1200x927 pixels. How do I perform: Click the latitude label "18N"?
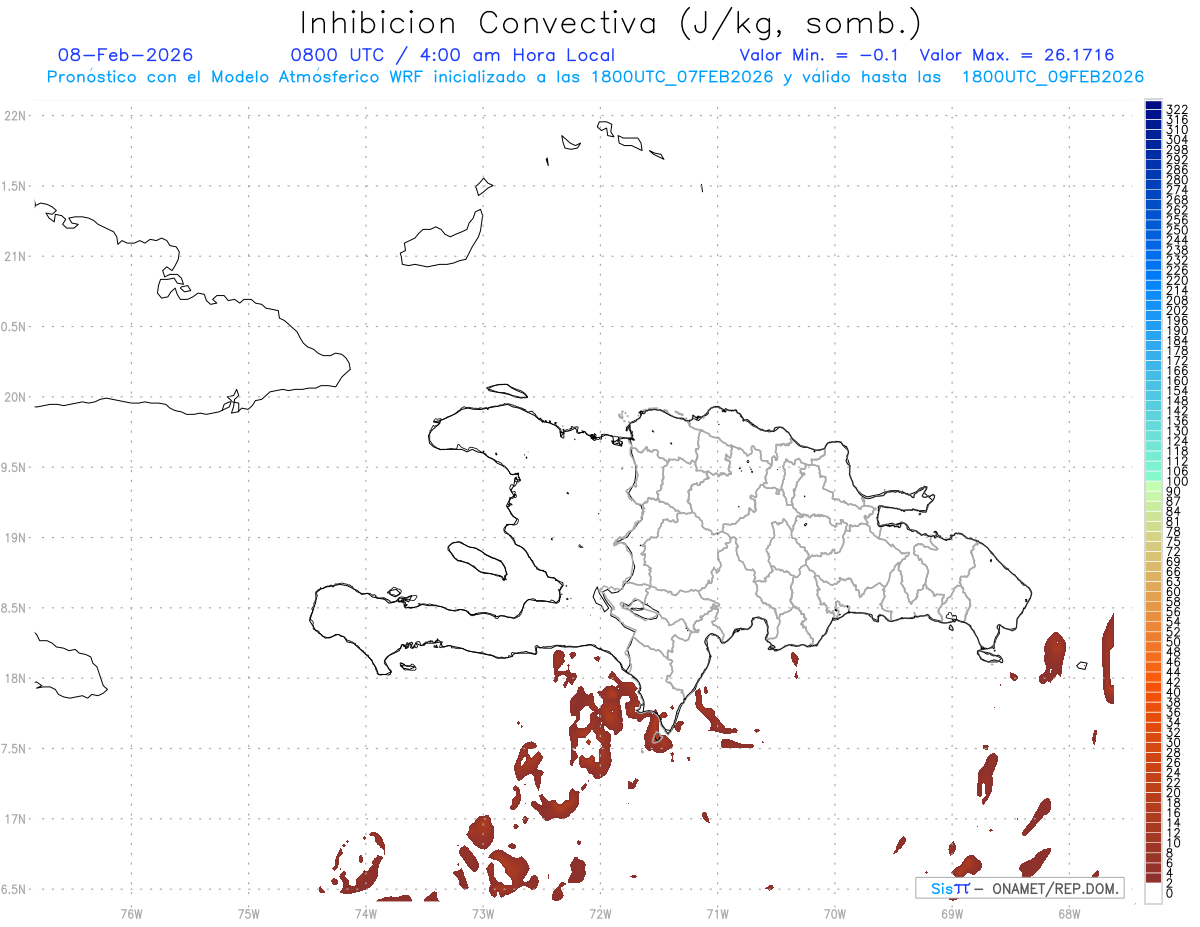click(15, 678)
